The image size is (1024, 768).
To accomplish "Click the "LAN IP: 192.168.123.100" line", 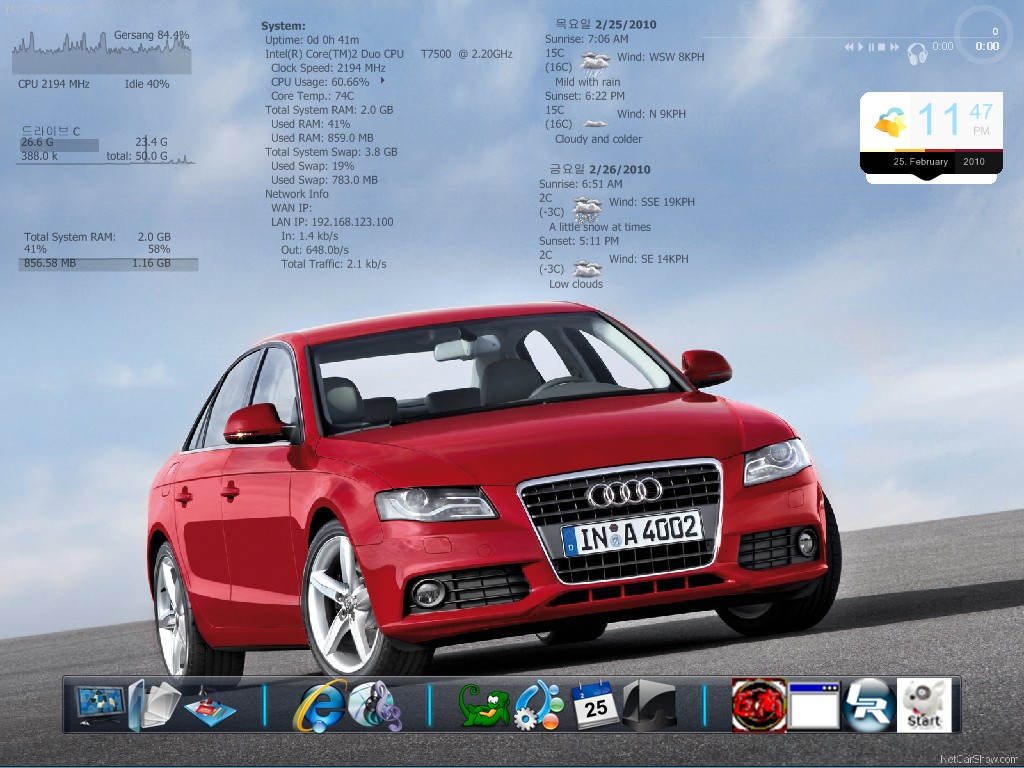I will [x=332, y=222].
